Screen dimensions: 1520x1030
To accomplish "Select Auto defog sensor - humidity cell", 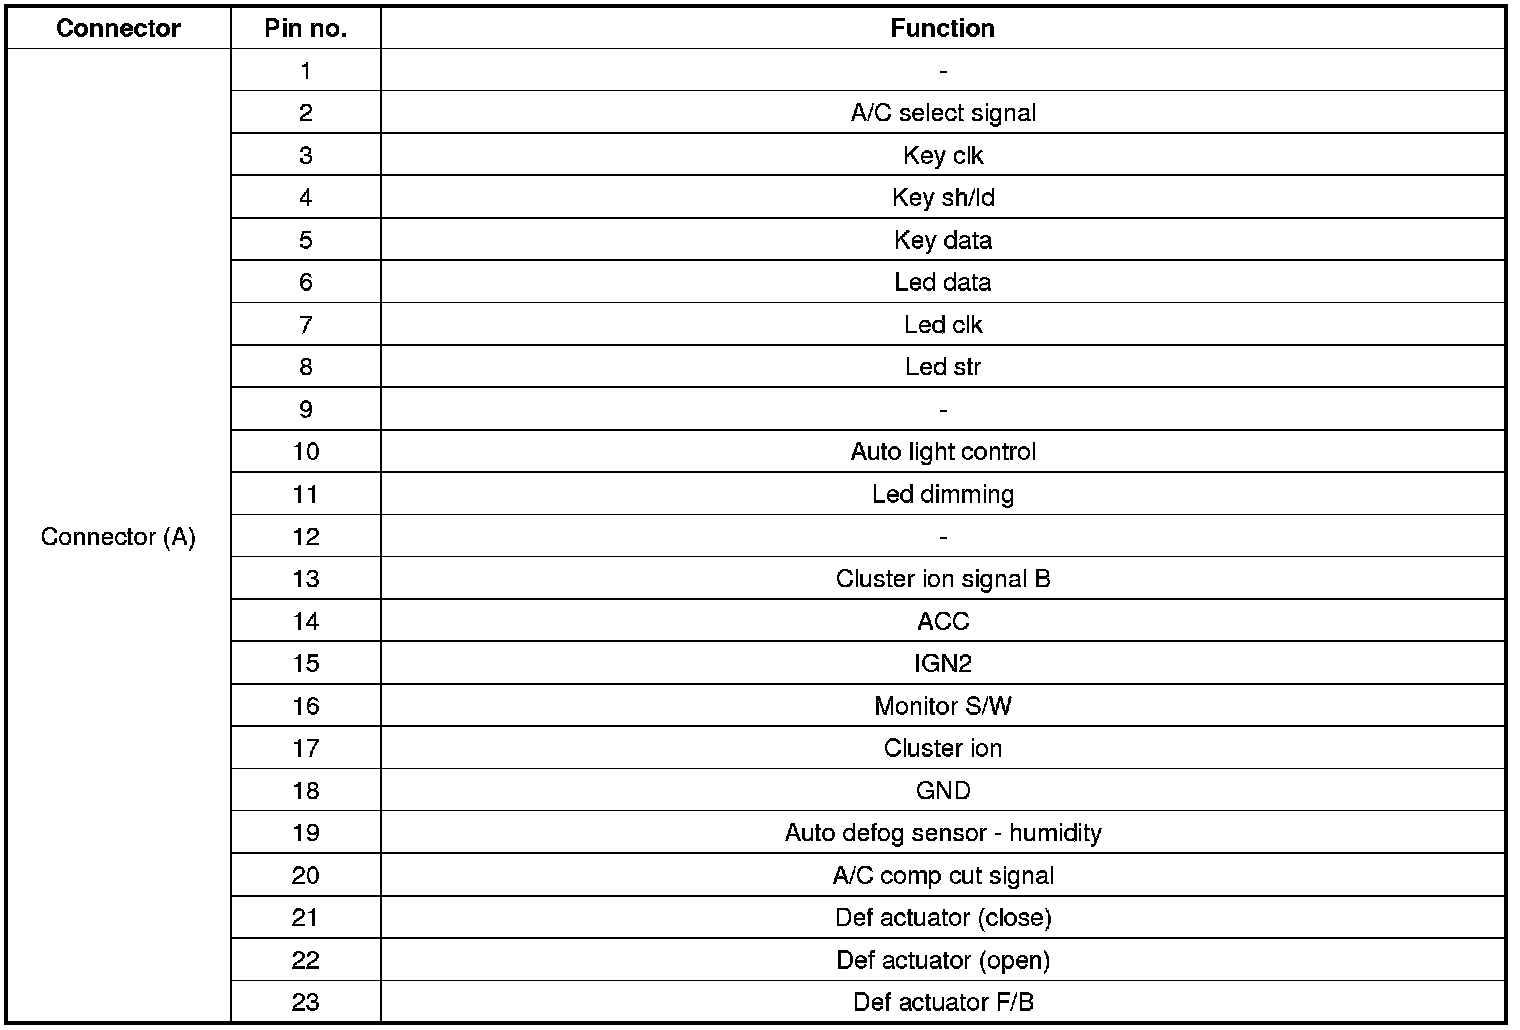I will click(942, 833).
